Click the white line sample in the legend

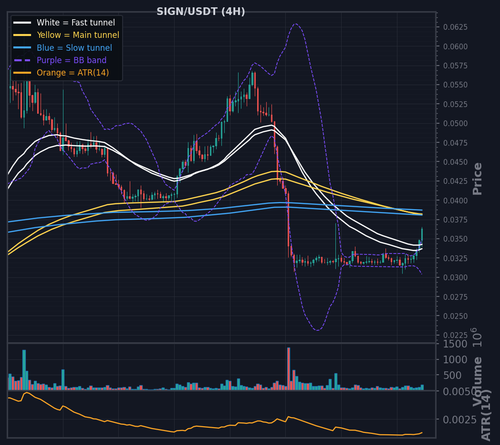(22, 23)
